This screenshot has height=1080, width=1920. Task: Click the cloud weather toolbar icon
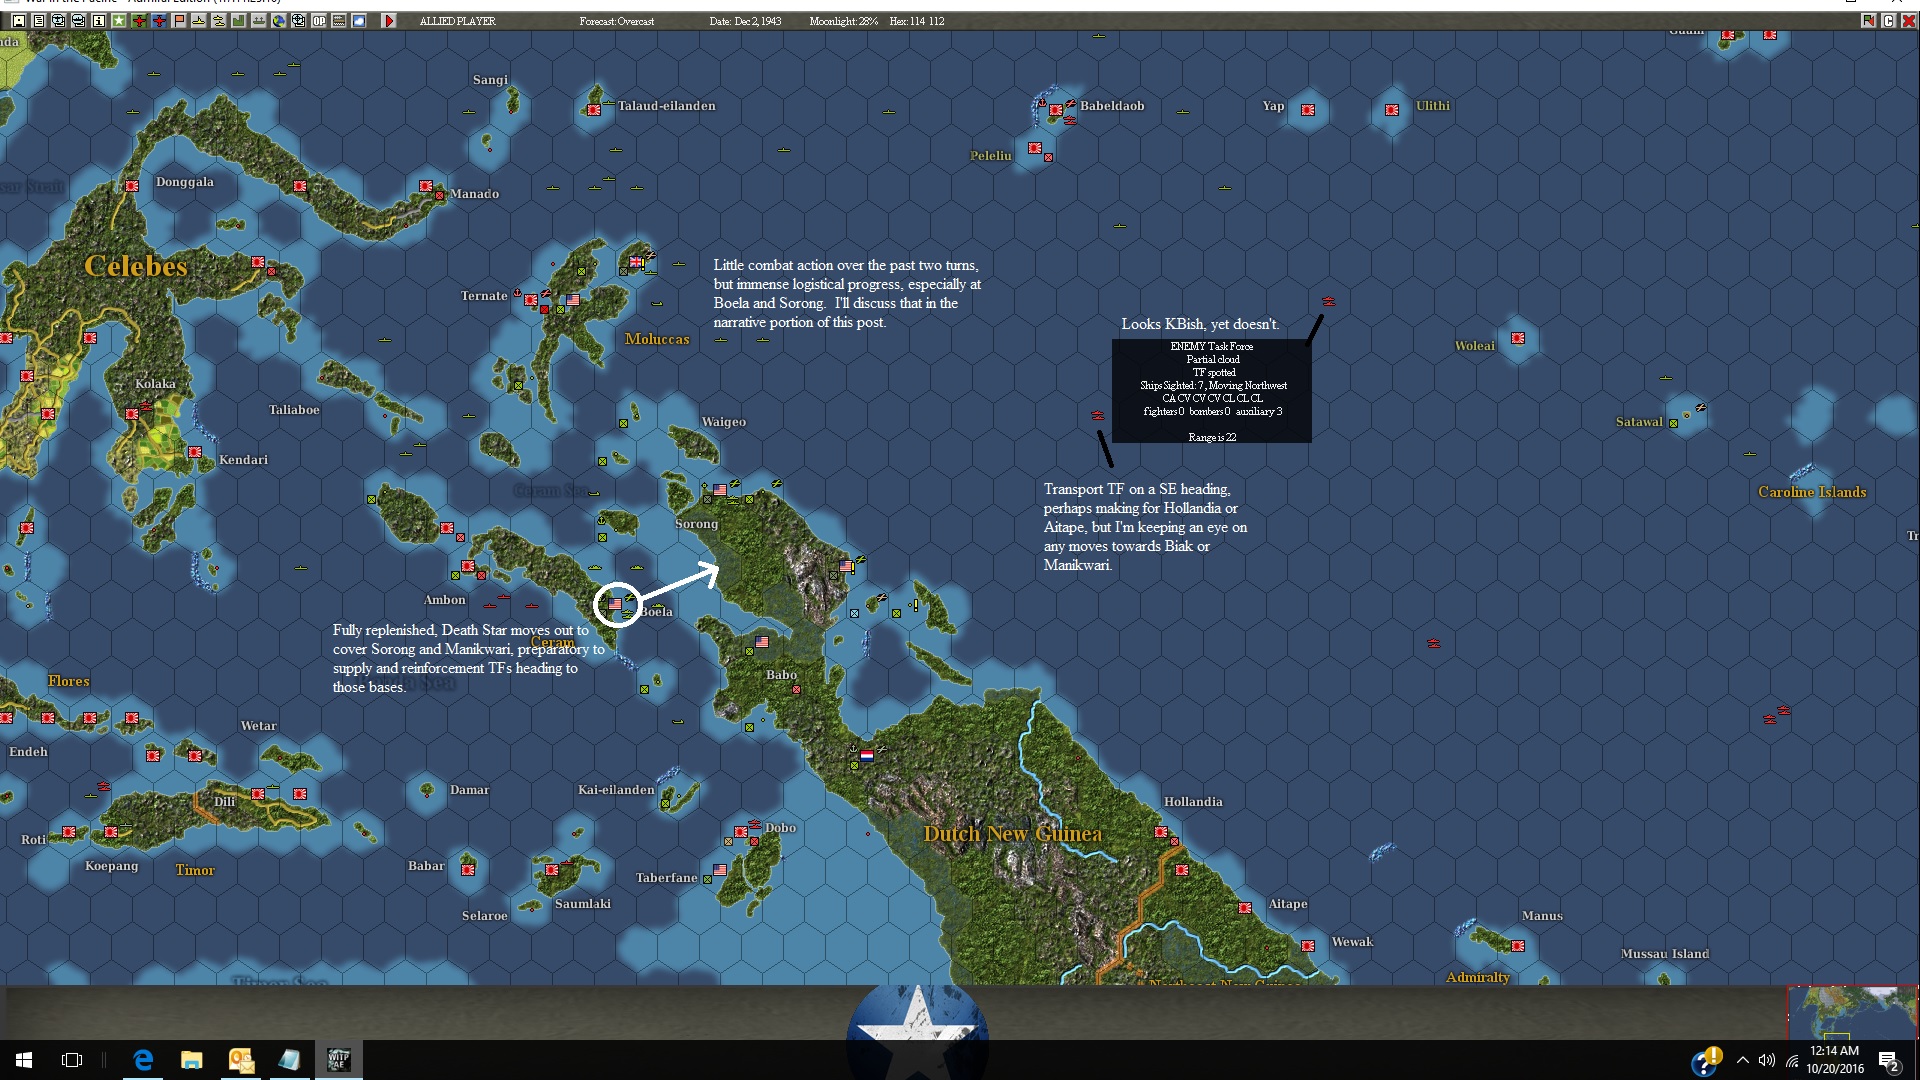click(358, 20)
